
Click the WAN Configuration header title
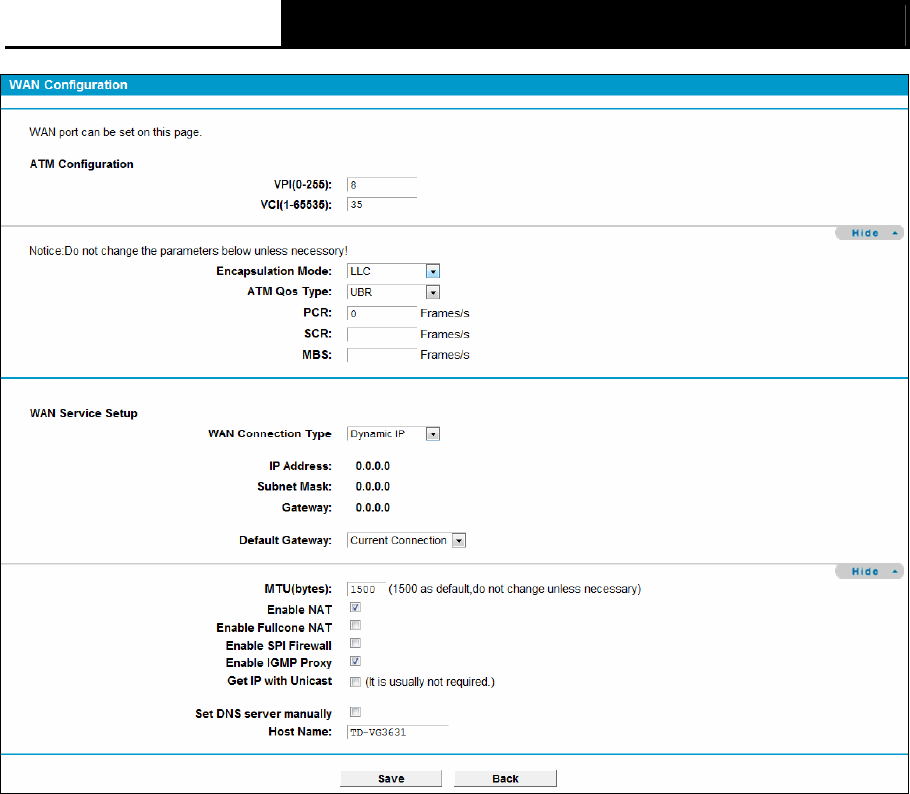pyautogui.click(x=68, y=85)
